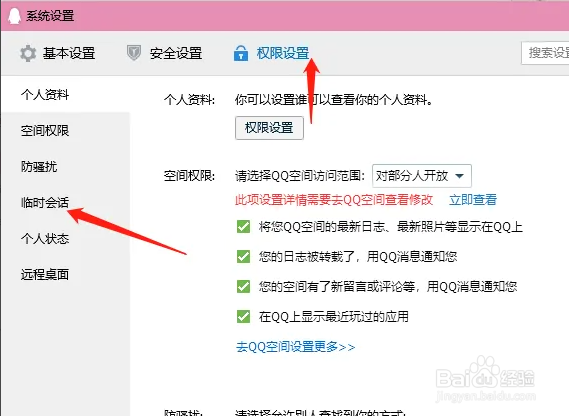569x416 pixels.
Task: Switch to the 安全设置 tab
Action: coord(176,53)
